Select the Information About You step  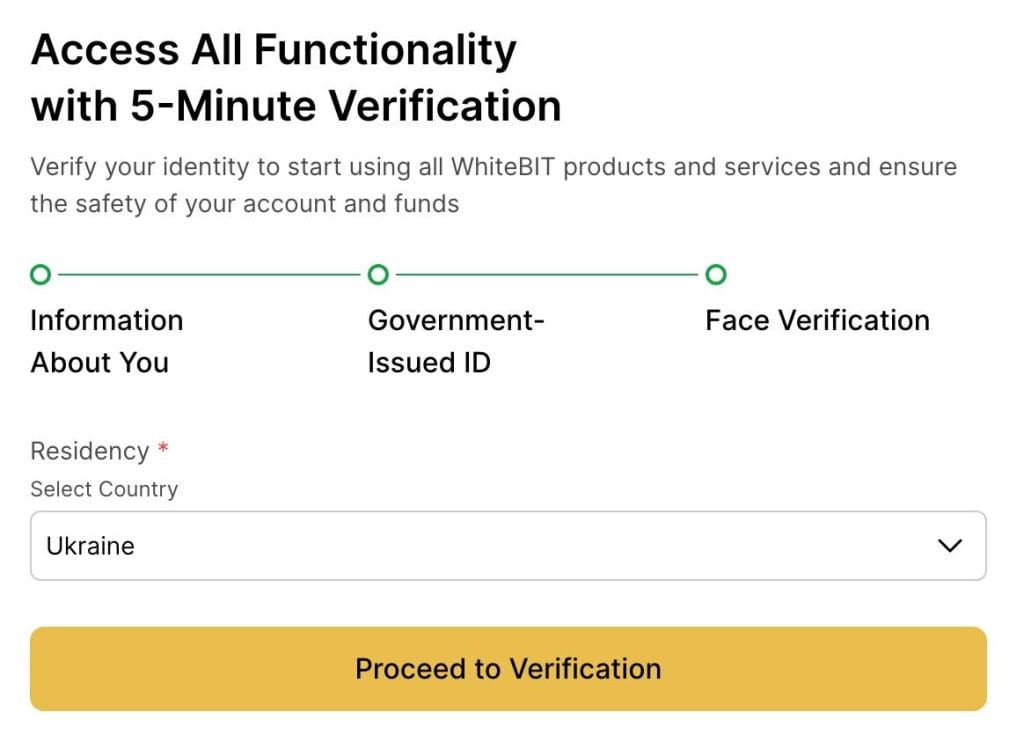(x=107, y=340)
